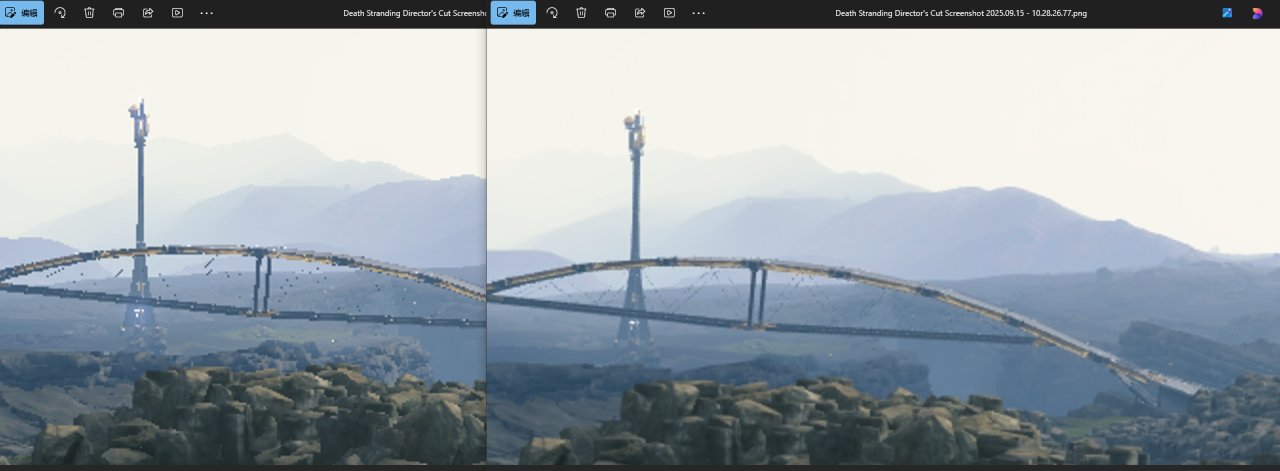The width and height of the screenshot is (1280, 471).
Task: Start slideshow in the right Photos window
Action: tap(669, 13)
